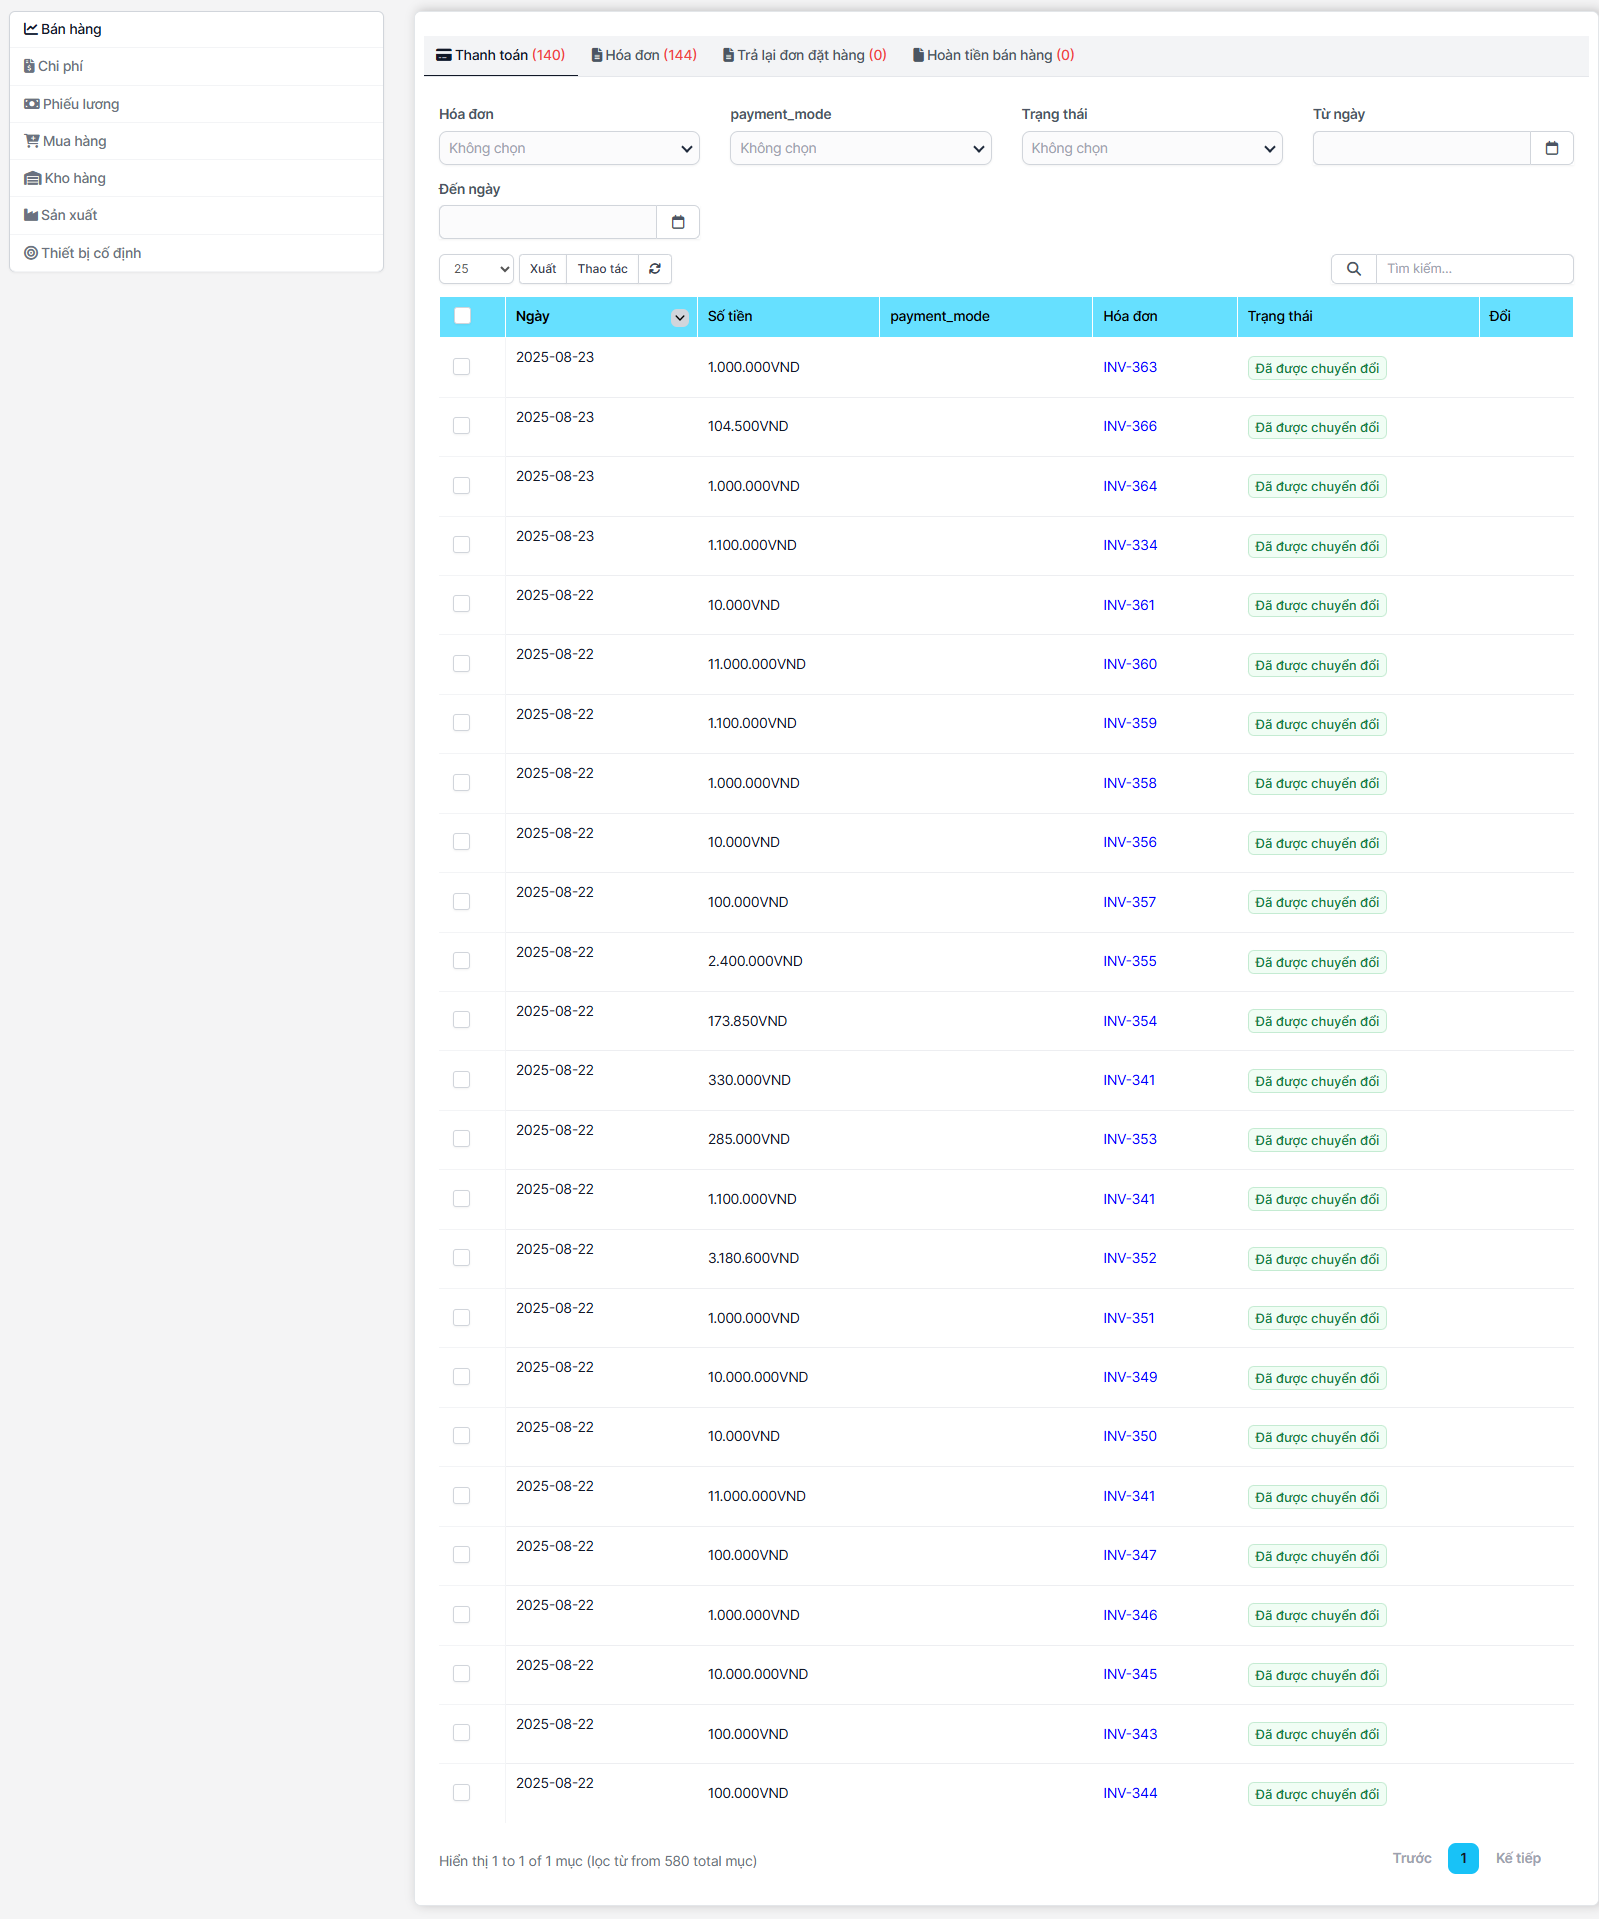Click the Tìm kiếm search field
The image size is (1599, 1919).
click(1473, 269)
